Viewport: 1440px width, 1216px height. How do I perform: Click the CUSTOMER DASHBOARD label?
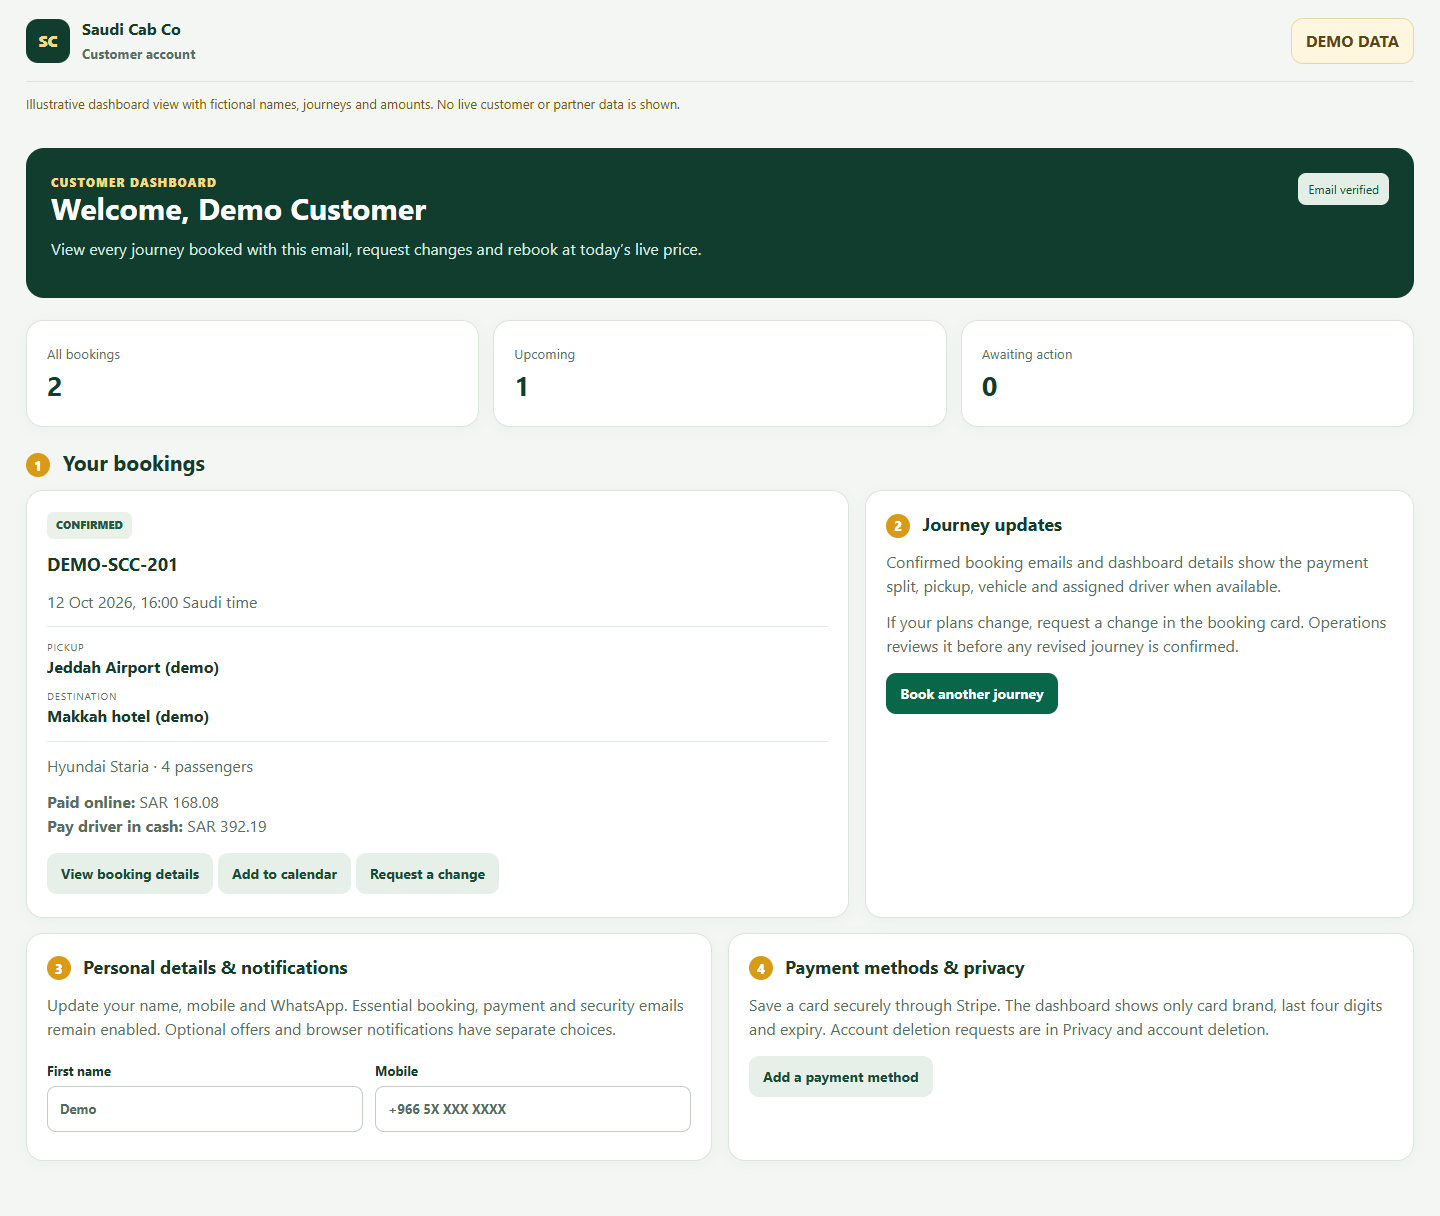[x=134, y=183]
